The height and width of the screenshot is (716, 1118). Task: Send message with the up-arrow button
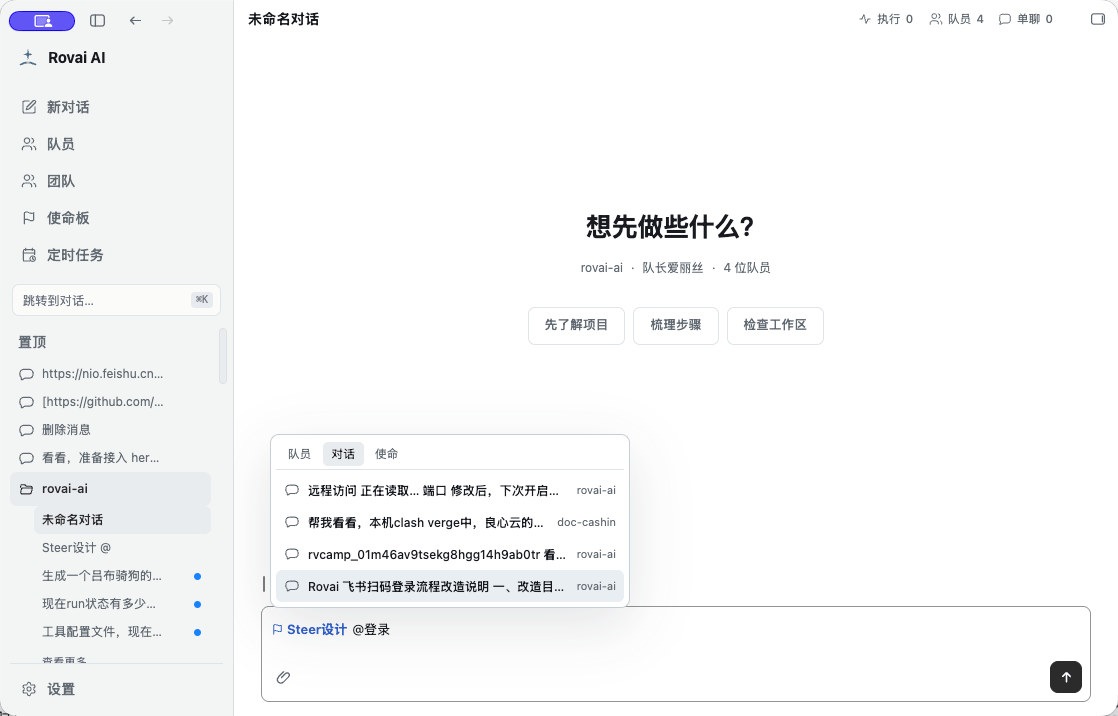[1066, 677]
